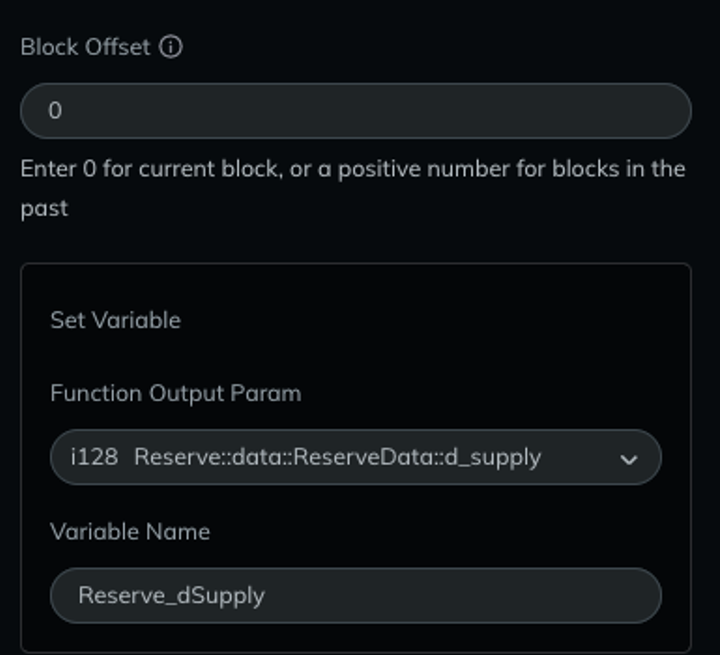Click the Function Output Param label
This screenshot has width=720, height=655.
click(x=176, y=394)
